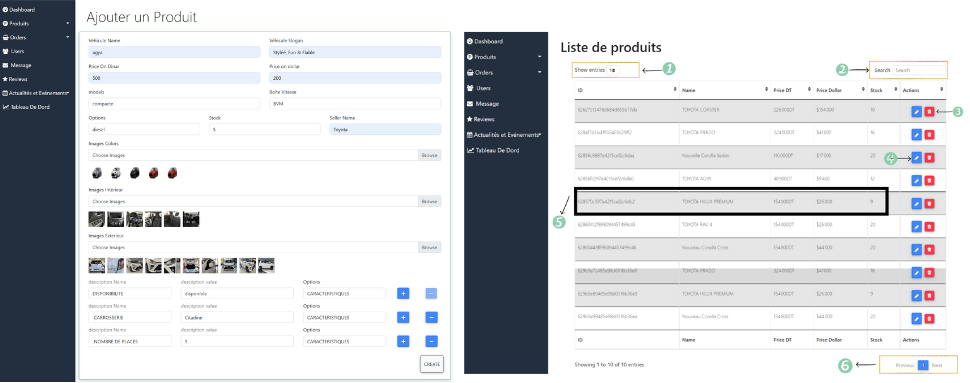Remove the CARROSSERIE description row with minus
The width and height of the screenshot is (970, 383).
[x=432, y=317]
